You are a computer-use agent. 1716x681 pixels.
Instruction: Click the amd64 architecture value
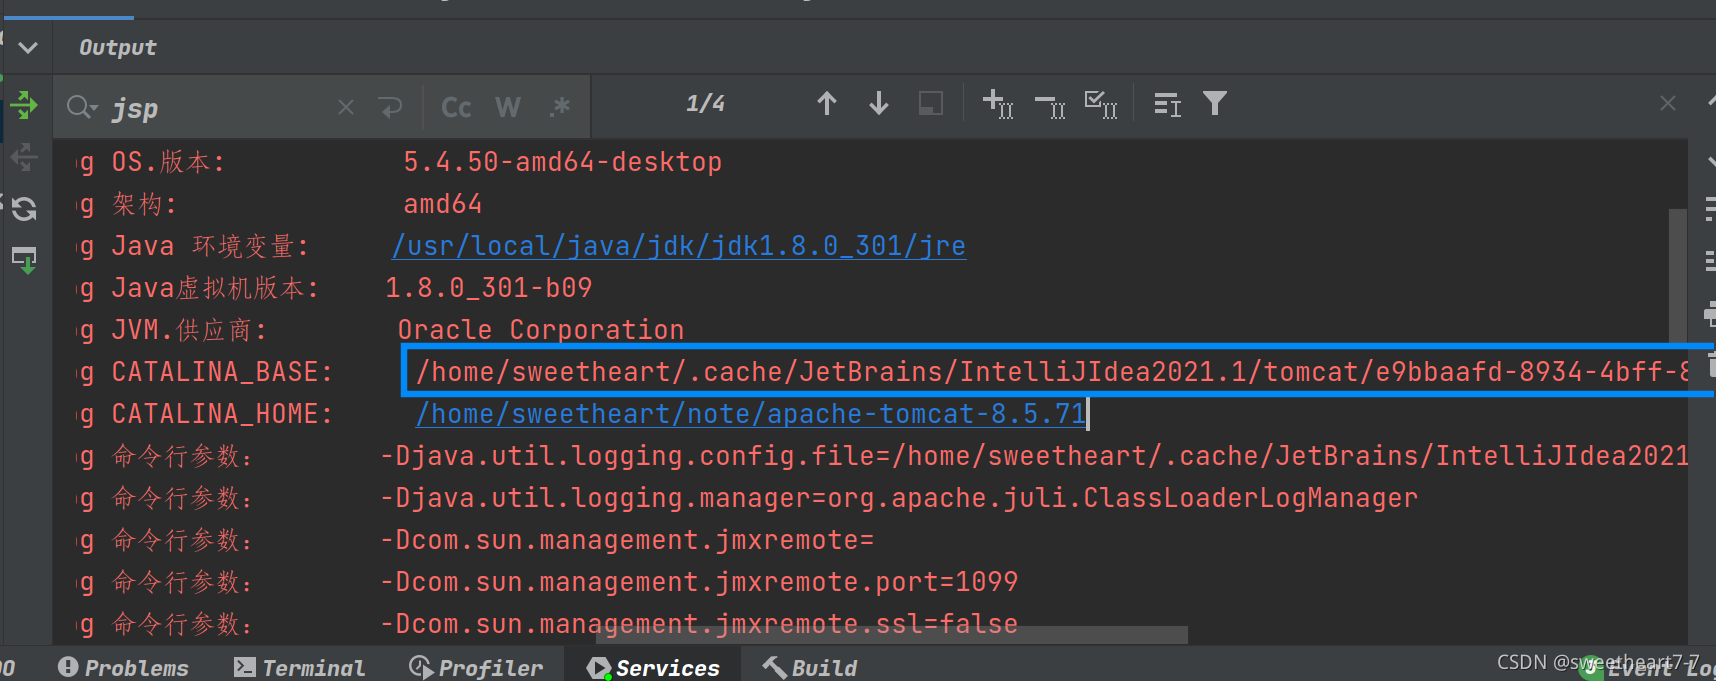point(443,204)
